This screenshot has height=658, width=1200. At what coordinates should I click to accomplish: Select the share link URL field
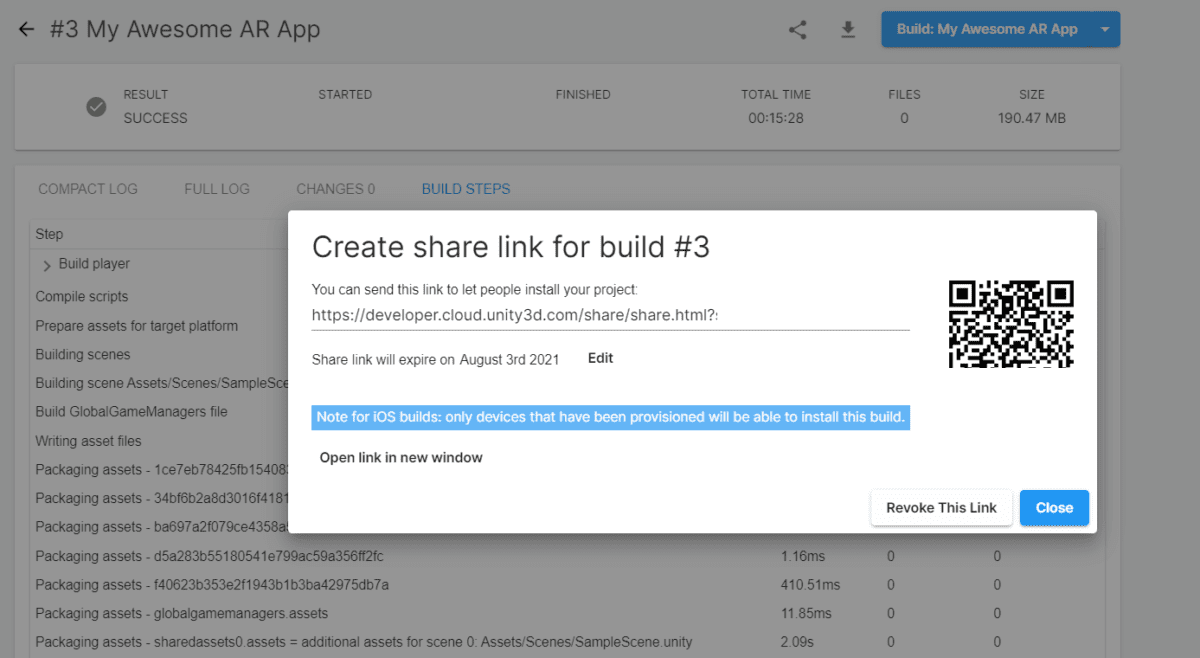pos(610,315)
